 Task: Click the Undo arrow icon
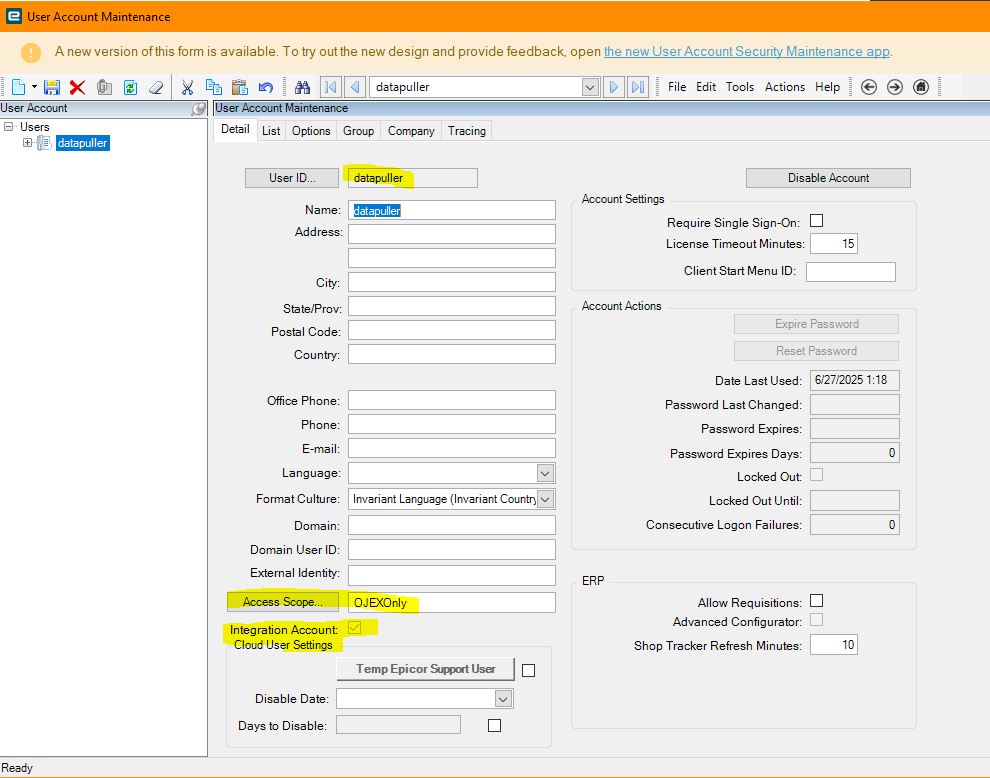(265, 87)
